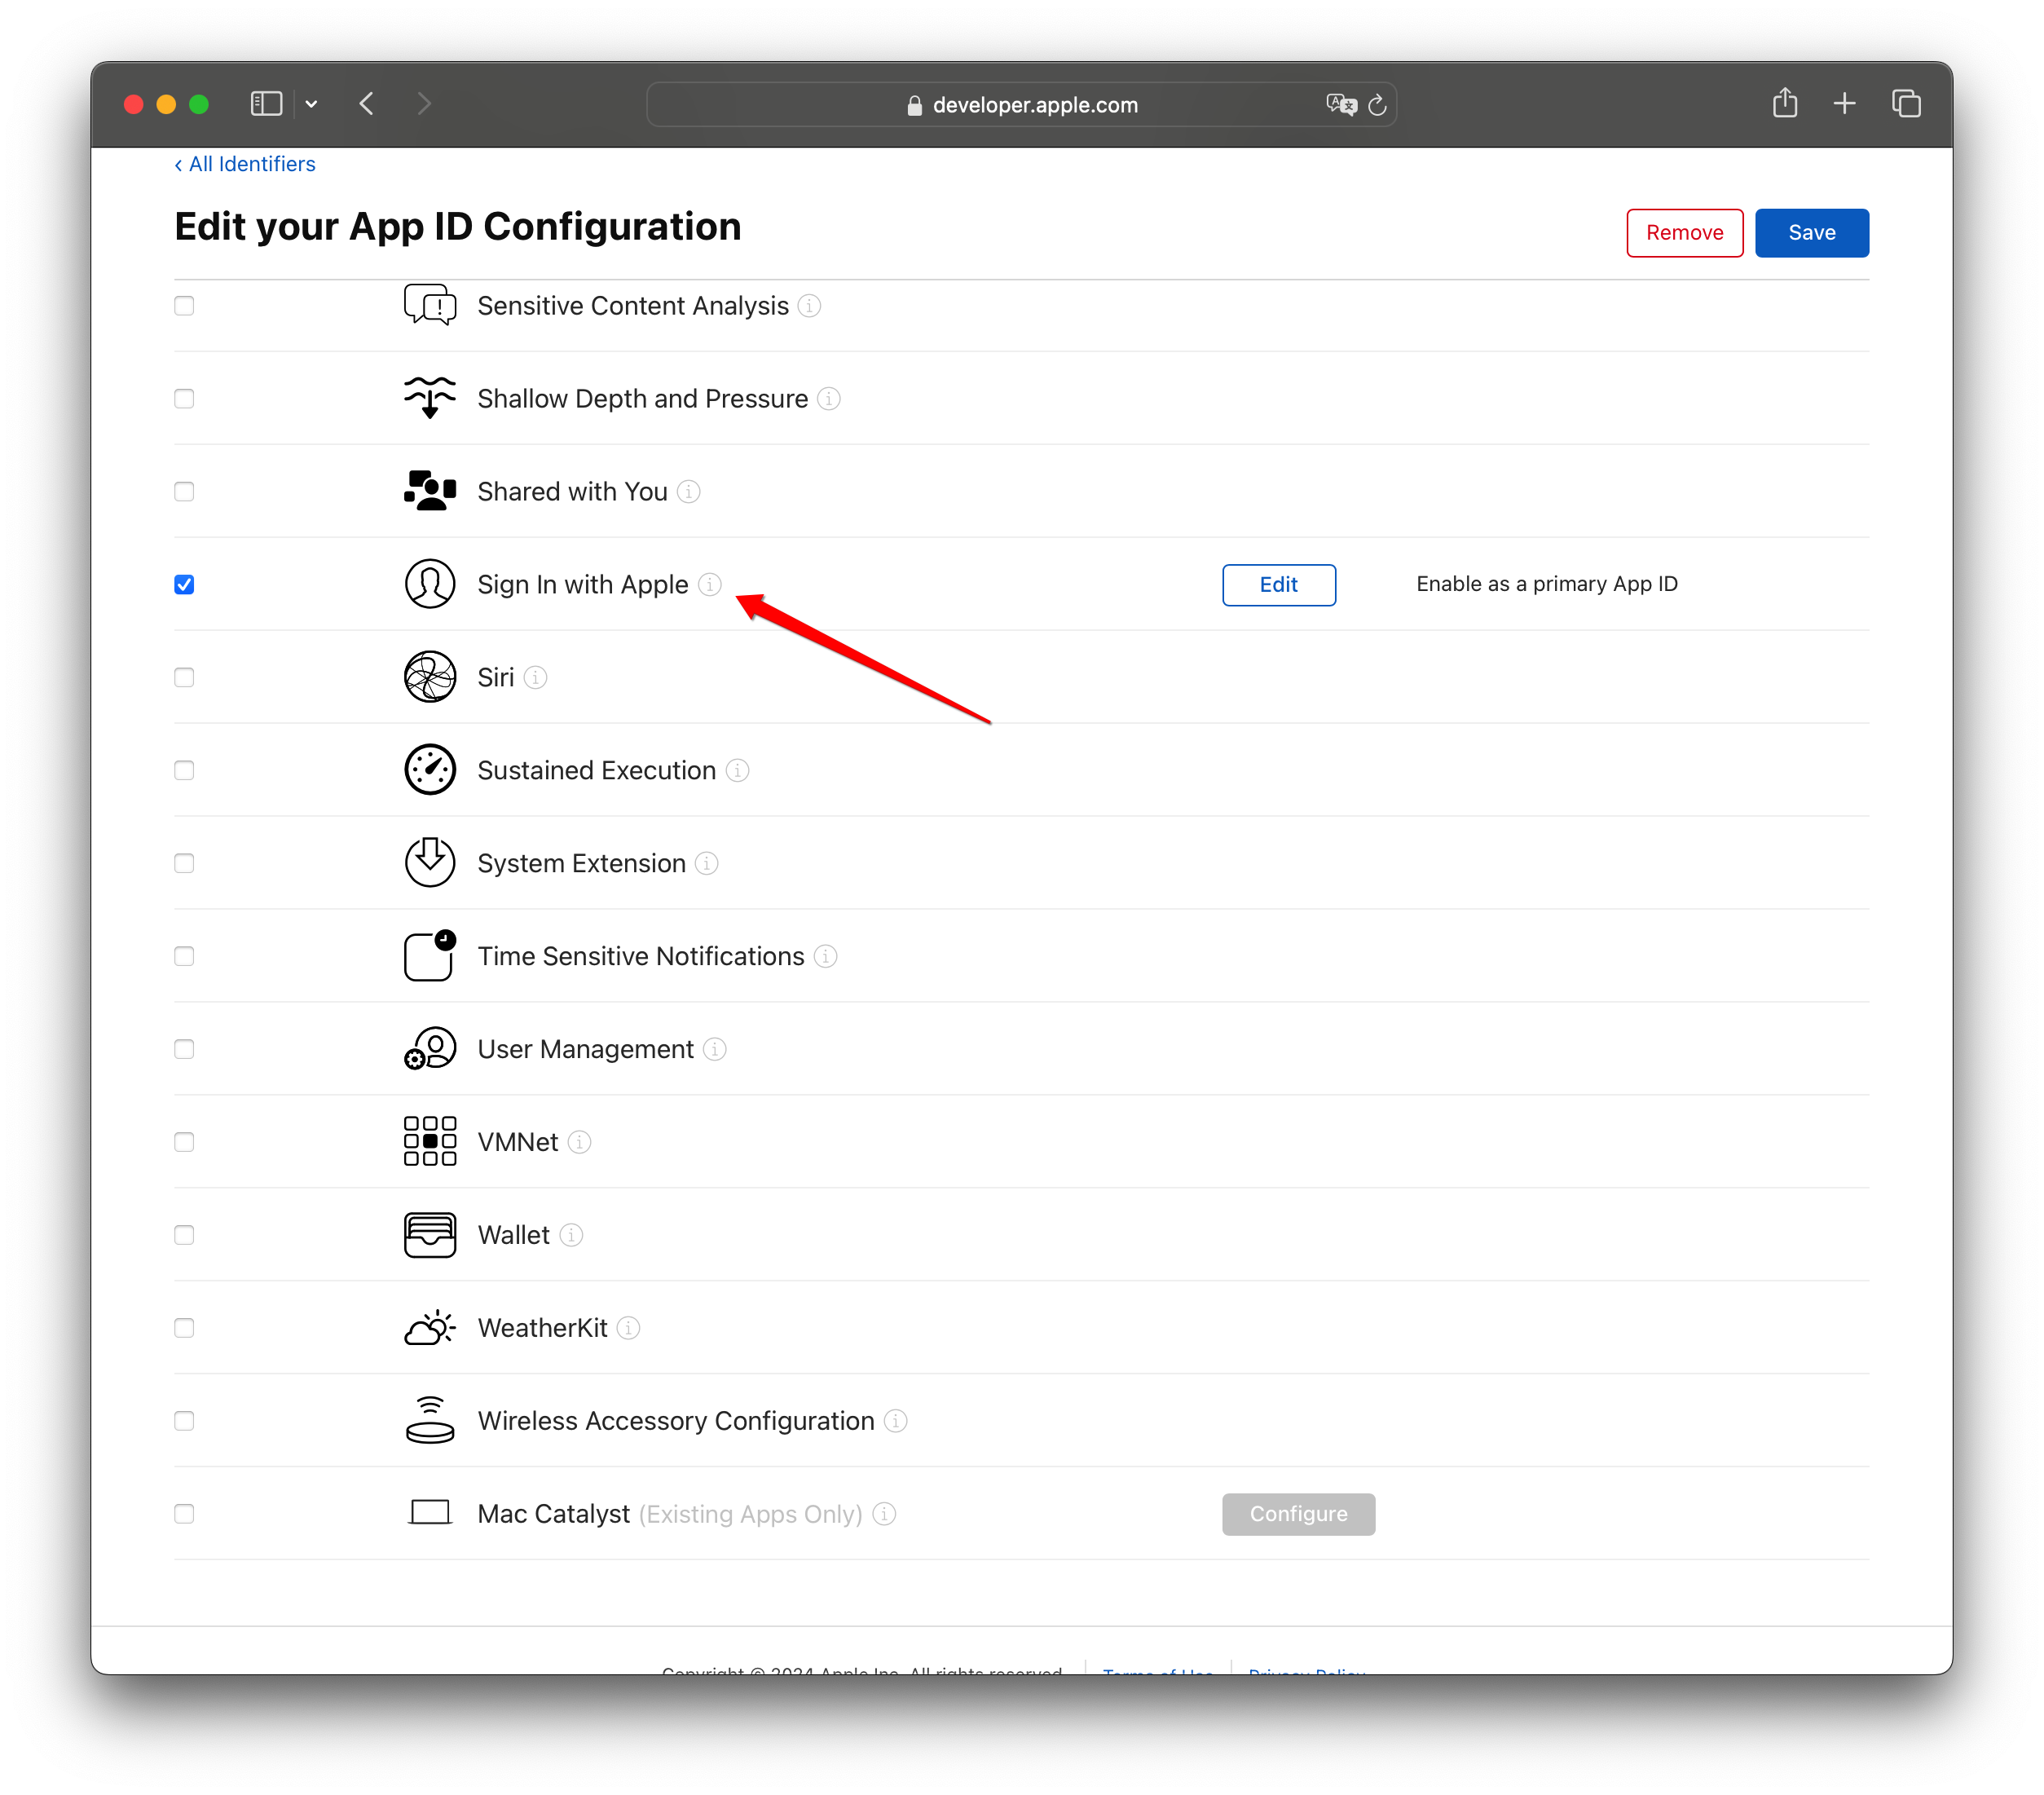The image size is (2044, 1795).
Task: Tick the WeatherKit checkbox
Action: pyautogui.click(x=184, y=1328)
